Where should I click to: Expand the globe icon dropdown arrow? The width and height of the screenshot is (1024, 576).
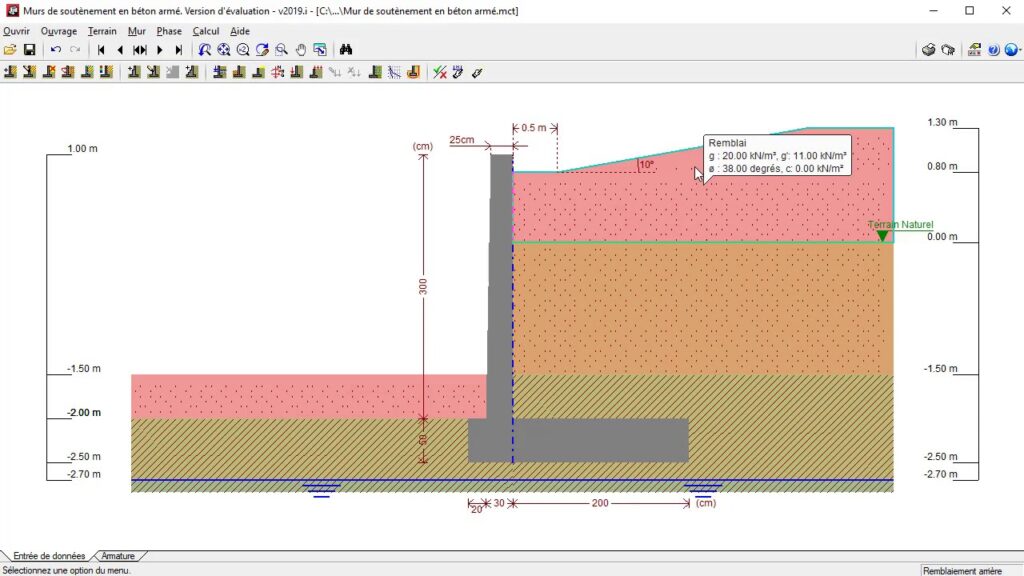pyautogui.click(x=1019, y=50)
